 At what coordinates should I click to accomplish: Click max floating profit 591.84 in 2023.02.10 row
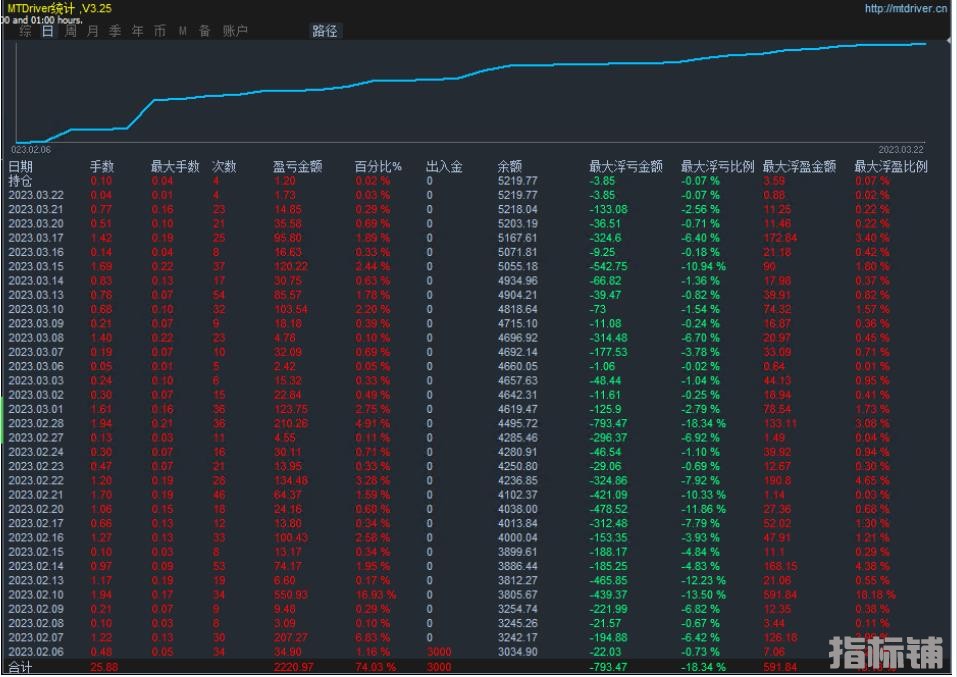[780, 595]
